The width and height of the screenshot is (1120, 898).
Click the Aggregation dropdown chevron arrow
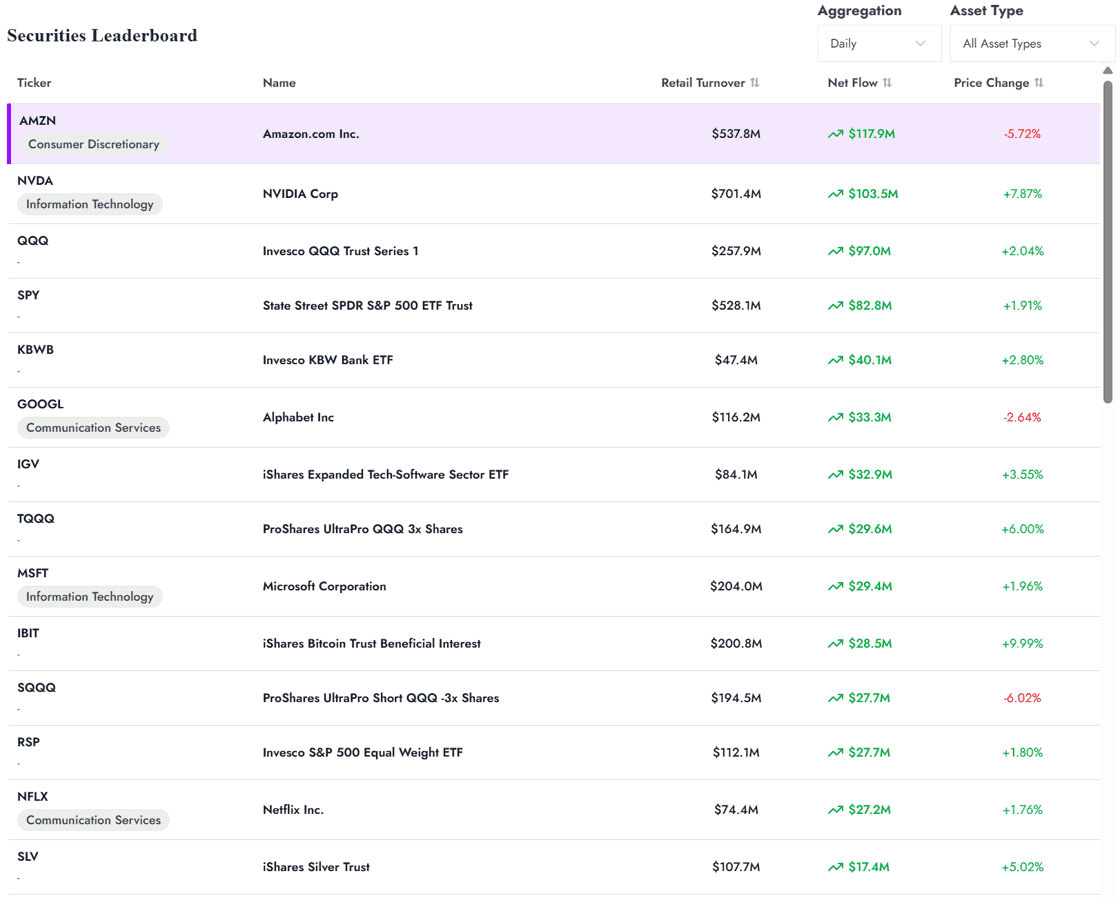(x=920, y=44)
